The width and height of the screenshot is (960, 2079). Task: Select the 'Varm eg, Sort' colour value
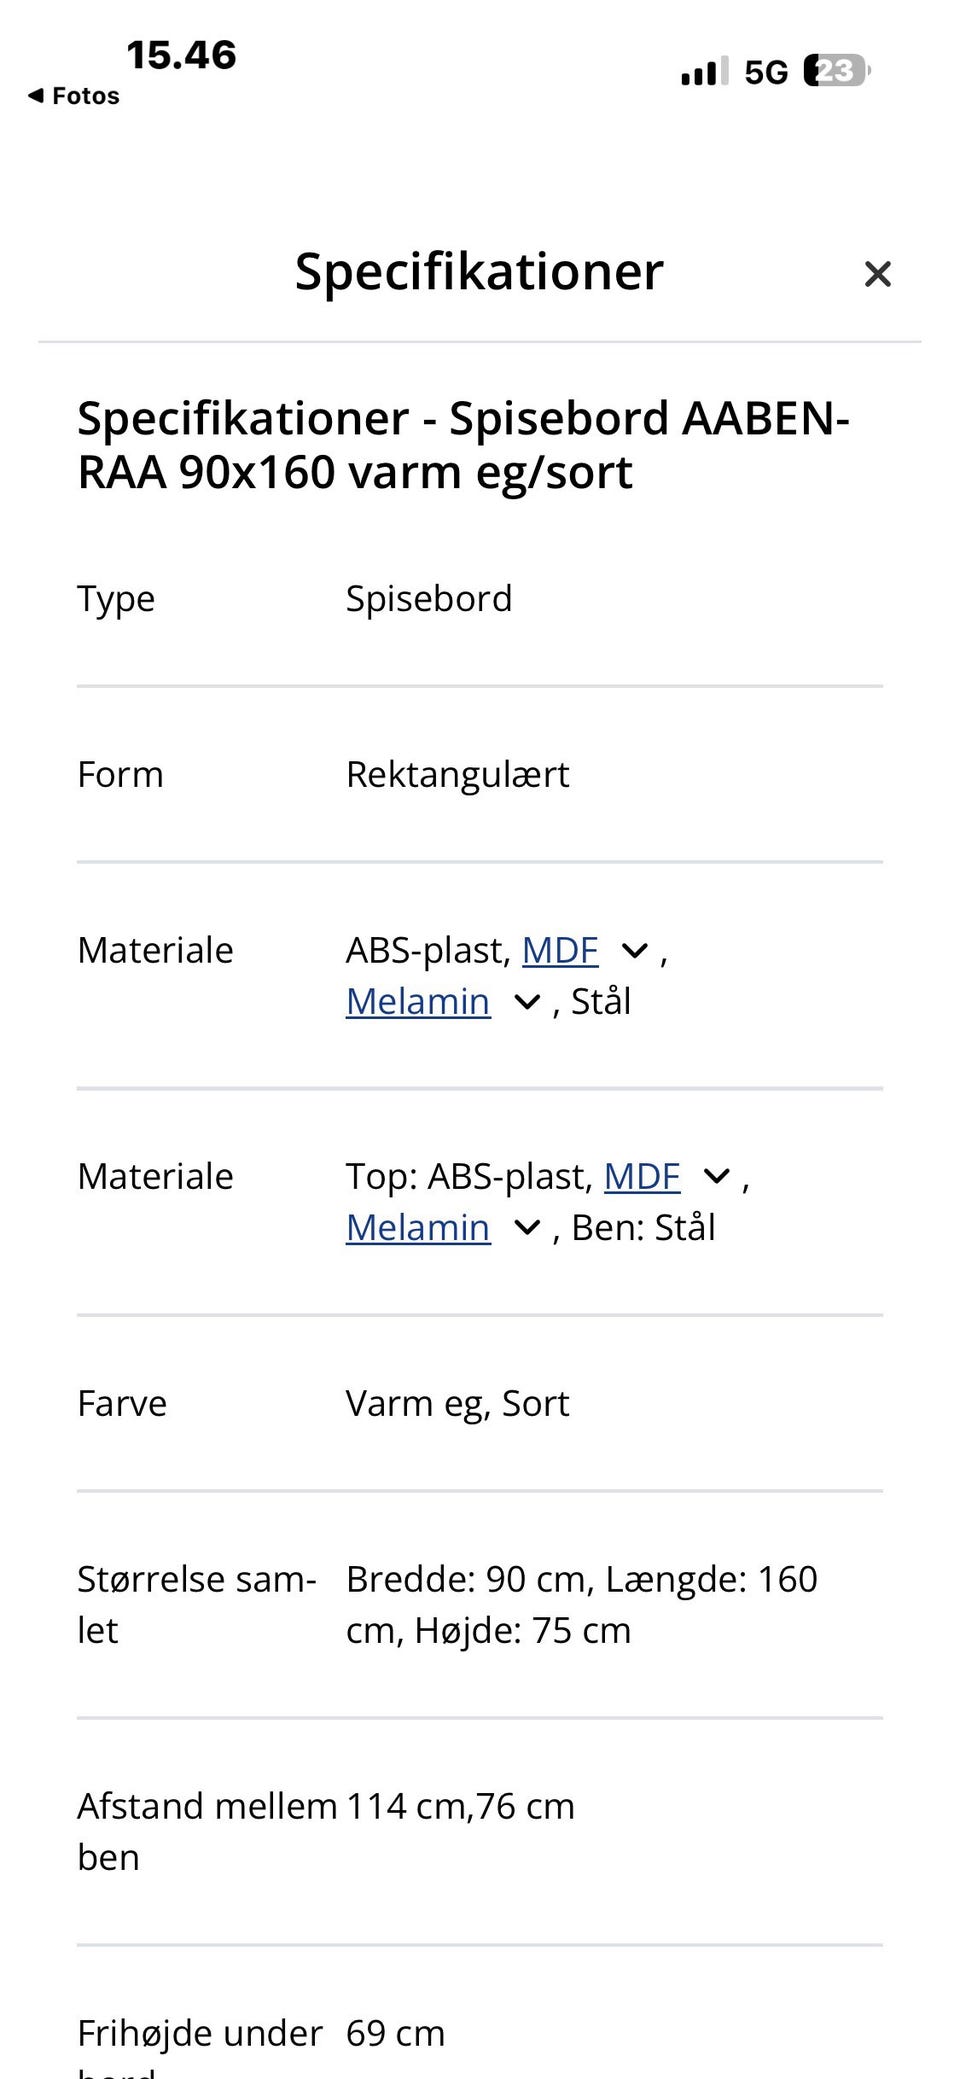coord(457,1403)
